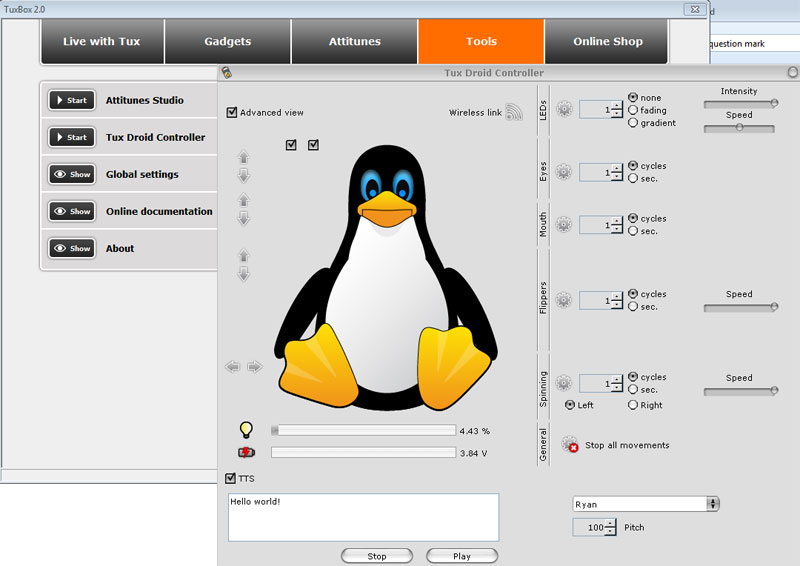Click the middle up arrow beside Tux

(x=244, y=200)
